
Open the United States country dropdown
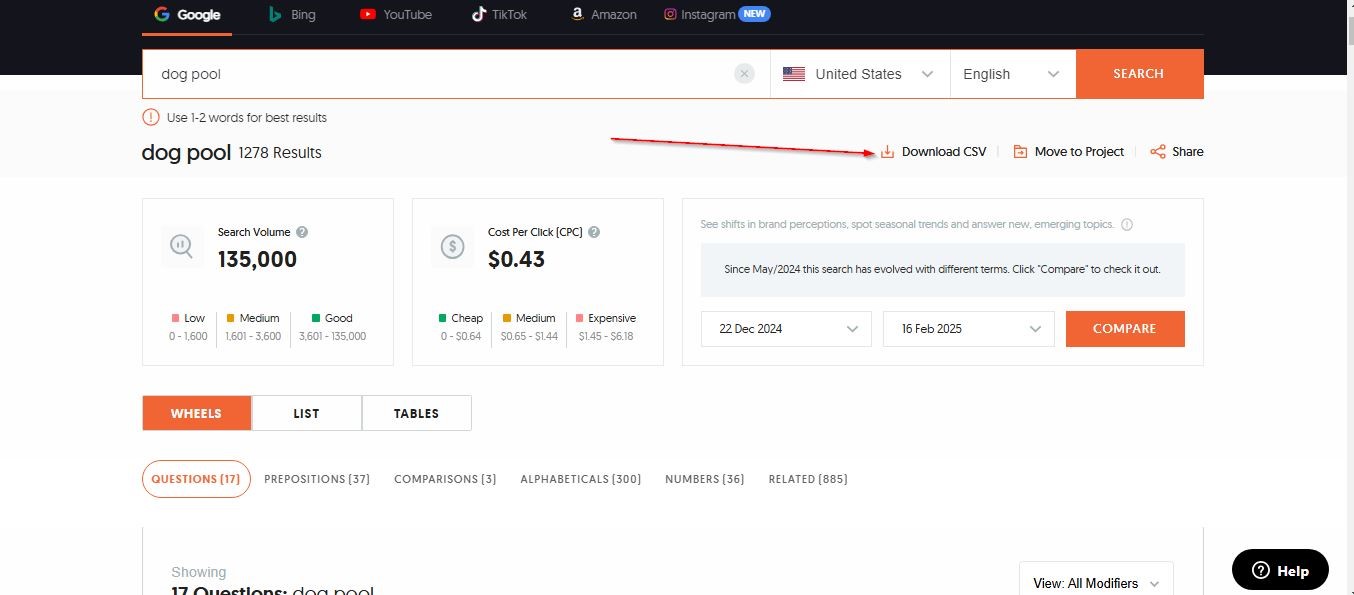[x=859, y=74]
